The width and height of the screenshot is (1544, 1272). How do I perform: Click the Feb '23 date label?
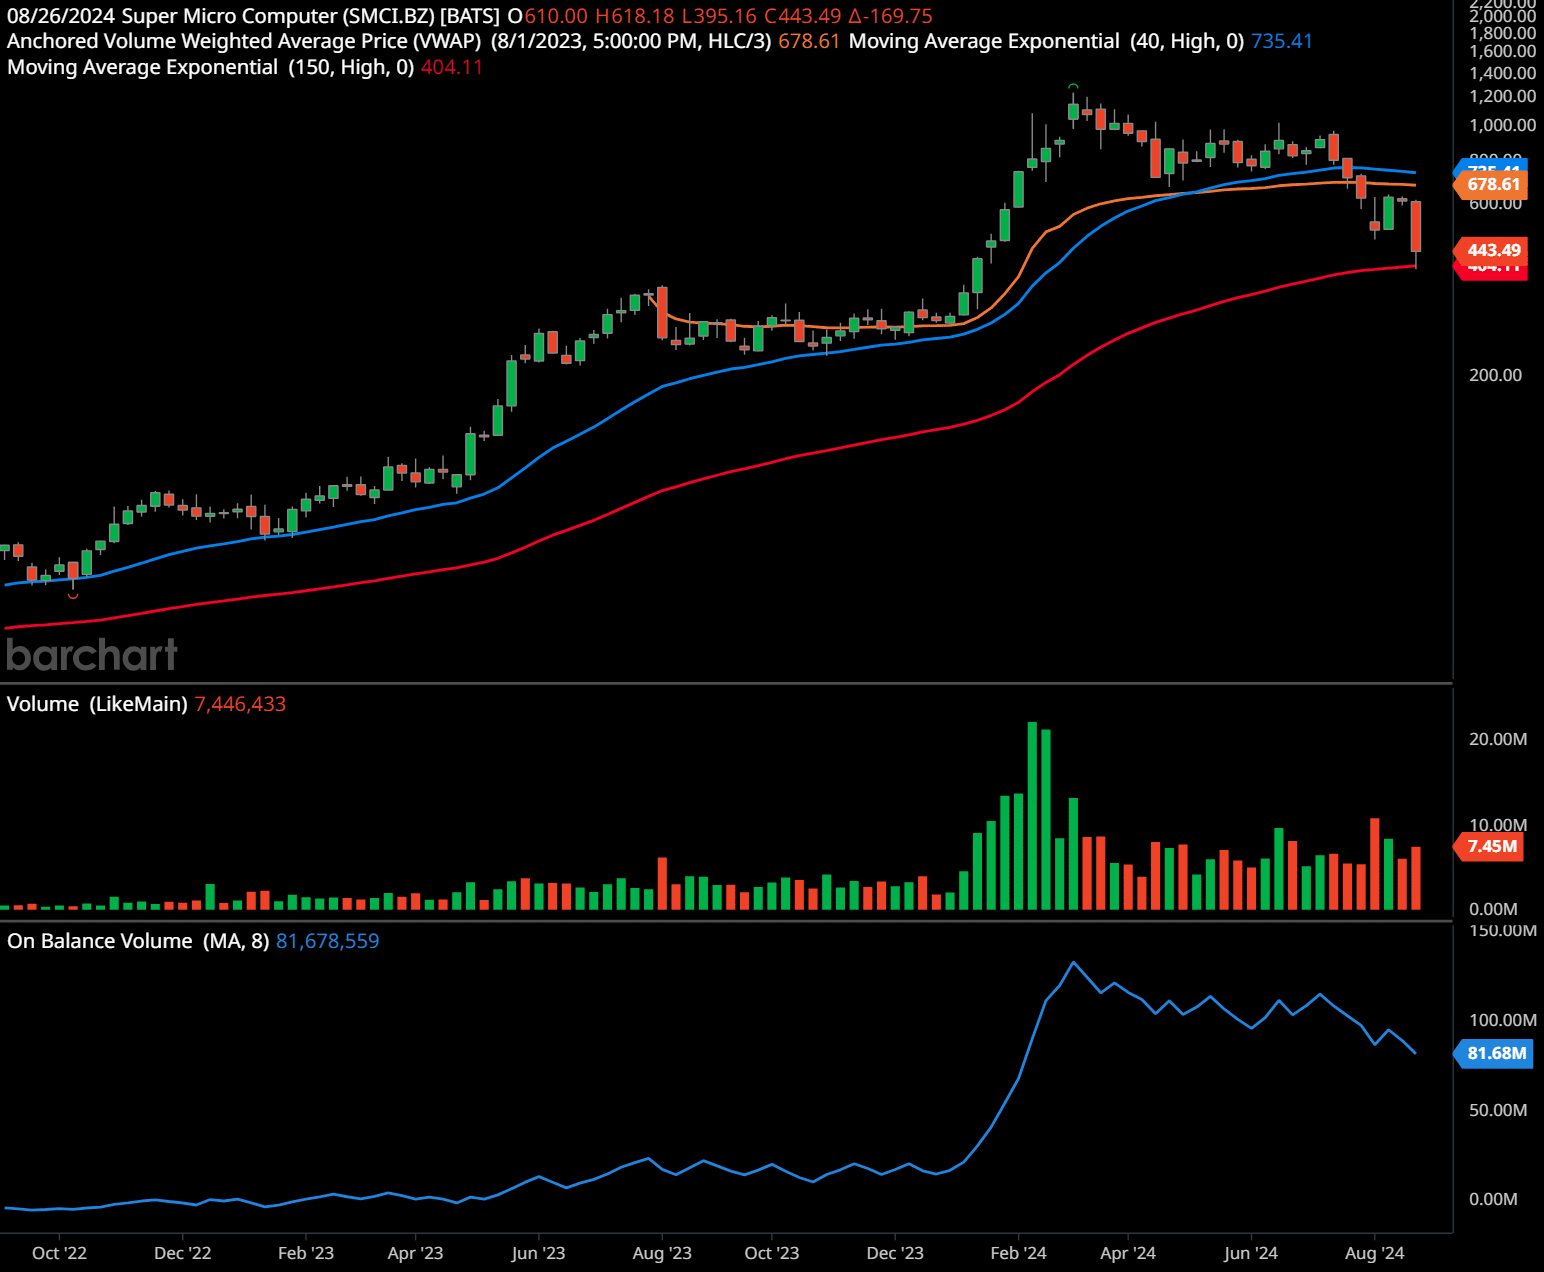point(306,1253)
